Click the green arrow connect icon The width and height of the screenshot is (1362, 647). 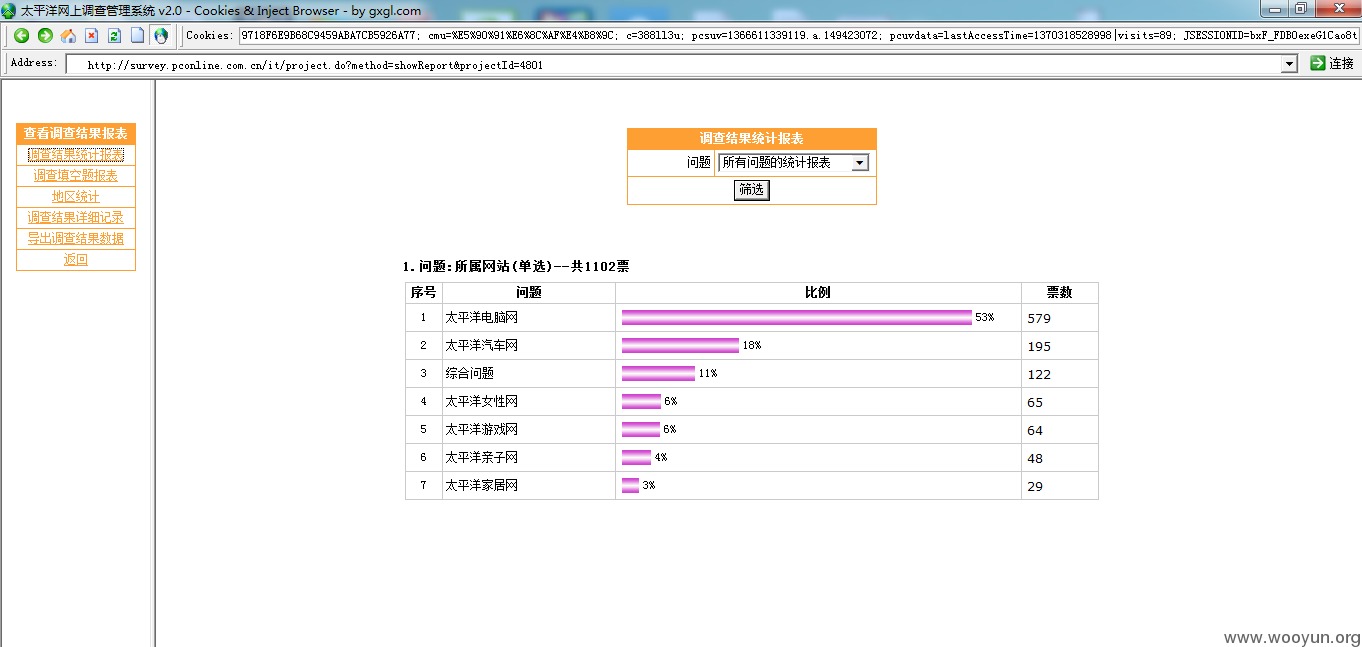[1318, 63]
